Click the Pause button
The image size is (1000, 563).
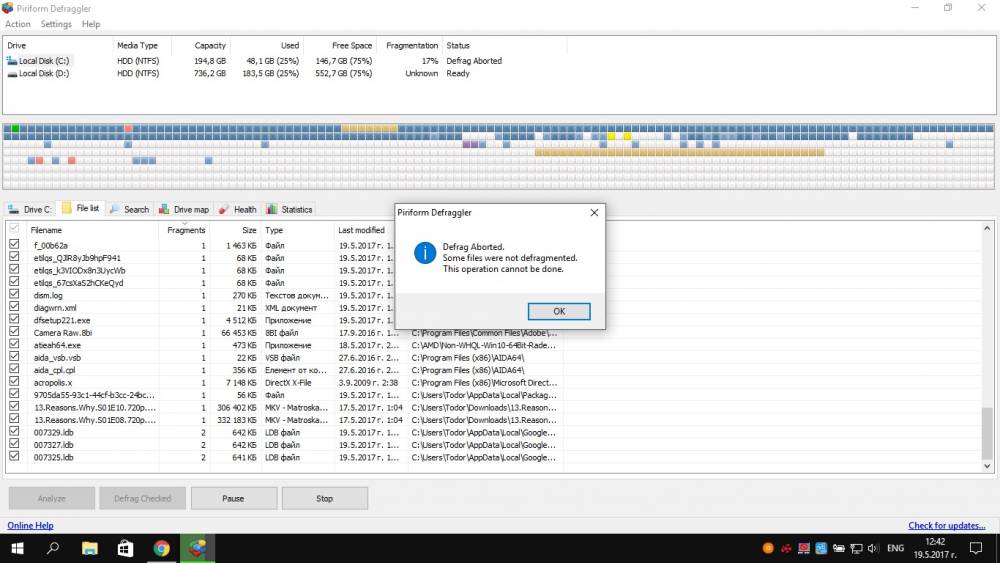click(x=233, y=499)
